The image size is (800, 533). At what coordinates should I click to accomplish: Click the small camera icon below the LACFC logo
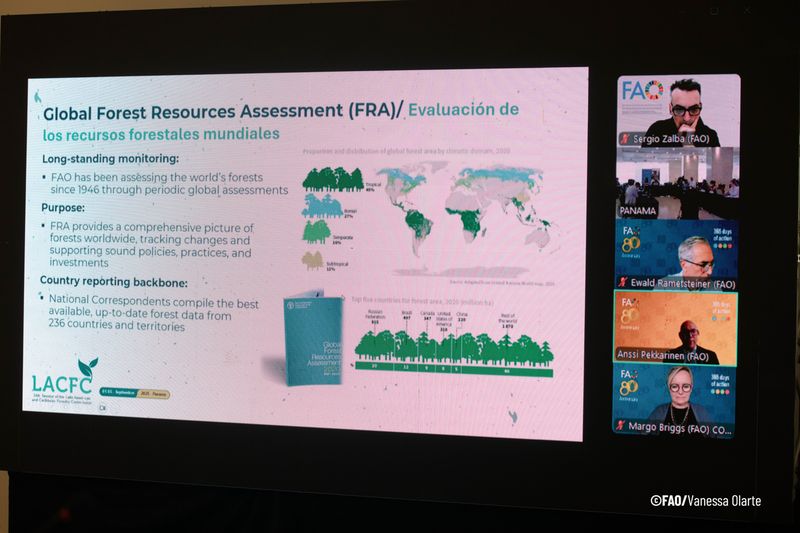(x=103, y=408)
